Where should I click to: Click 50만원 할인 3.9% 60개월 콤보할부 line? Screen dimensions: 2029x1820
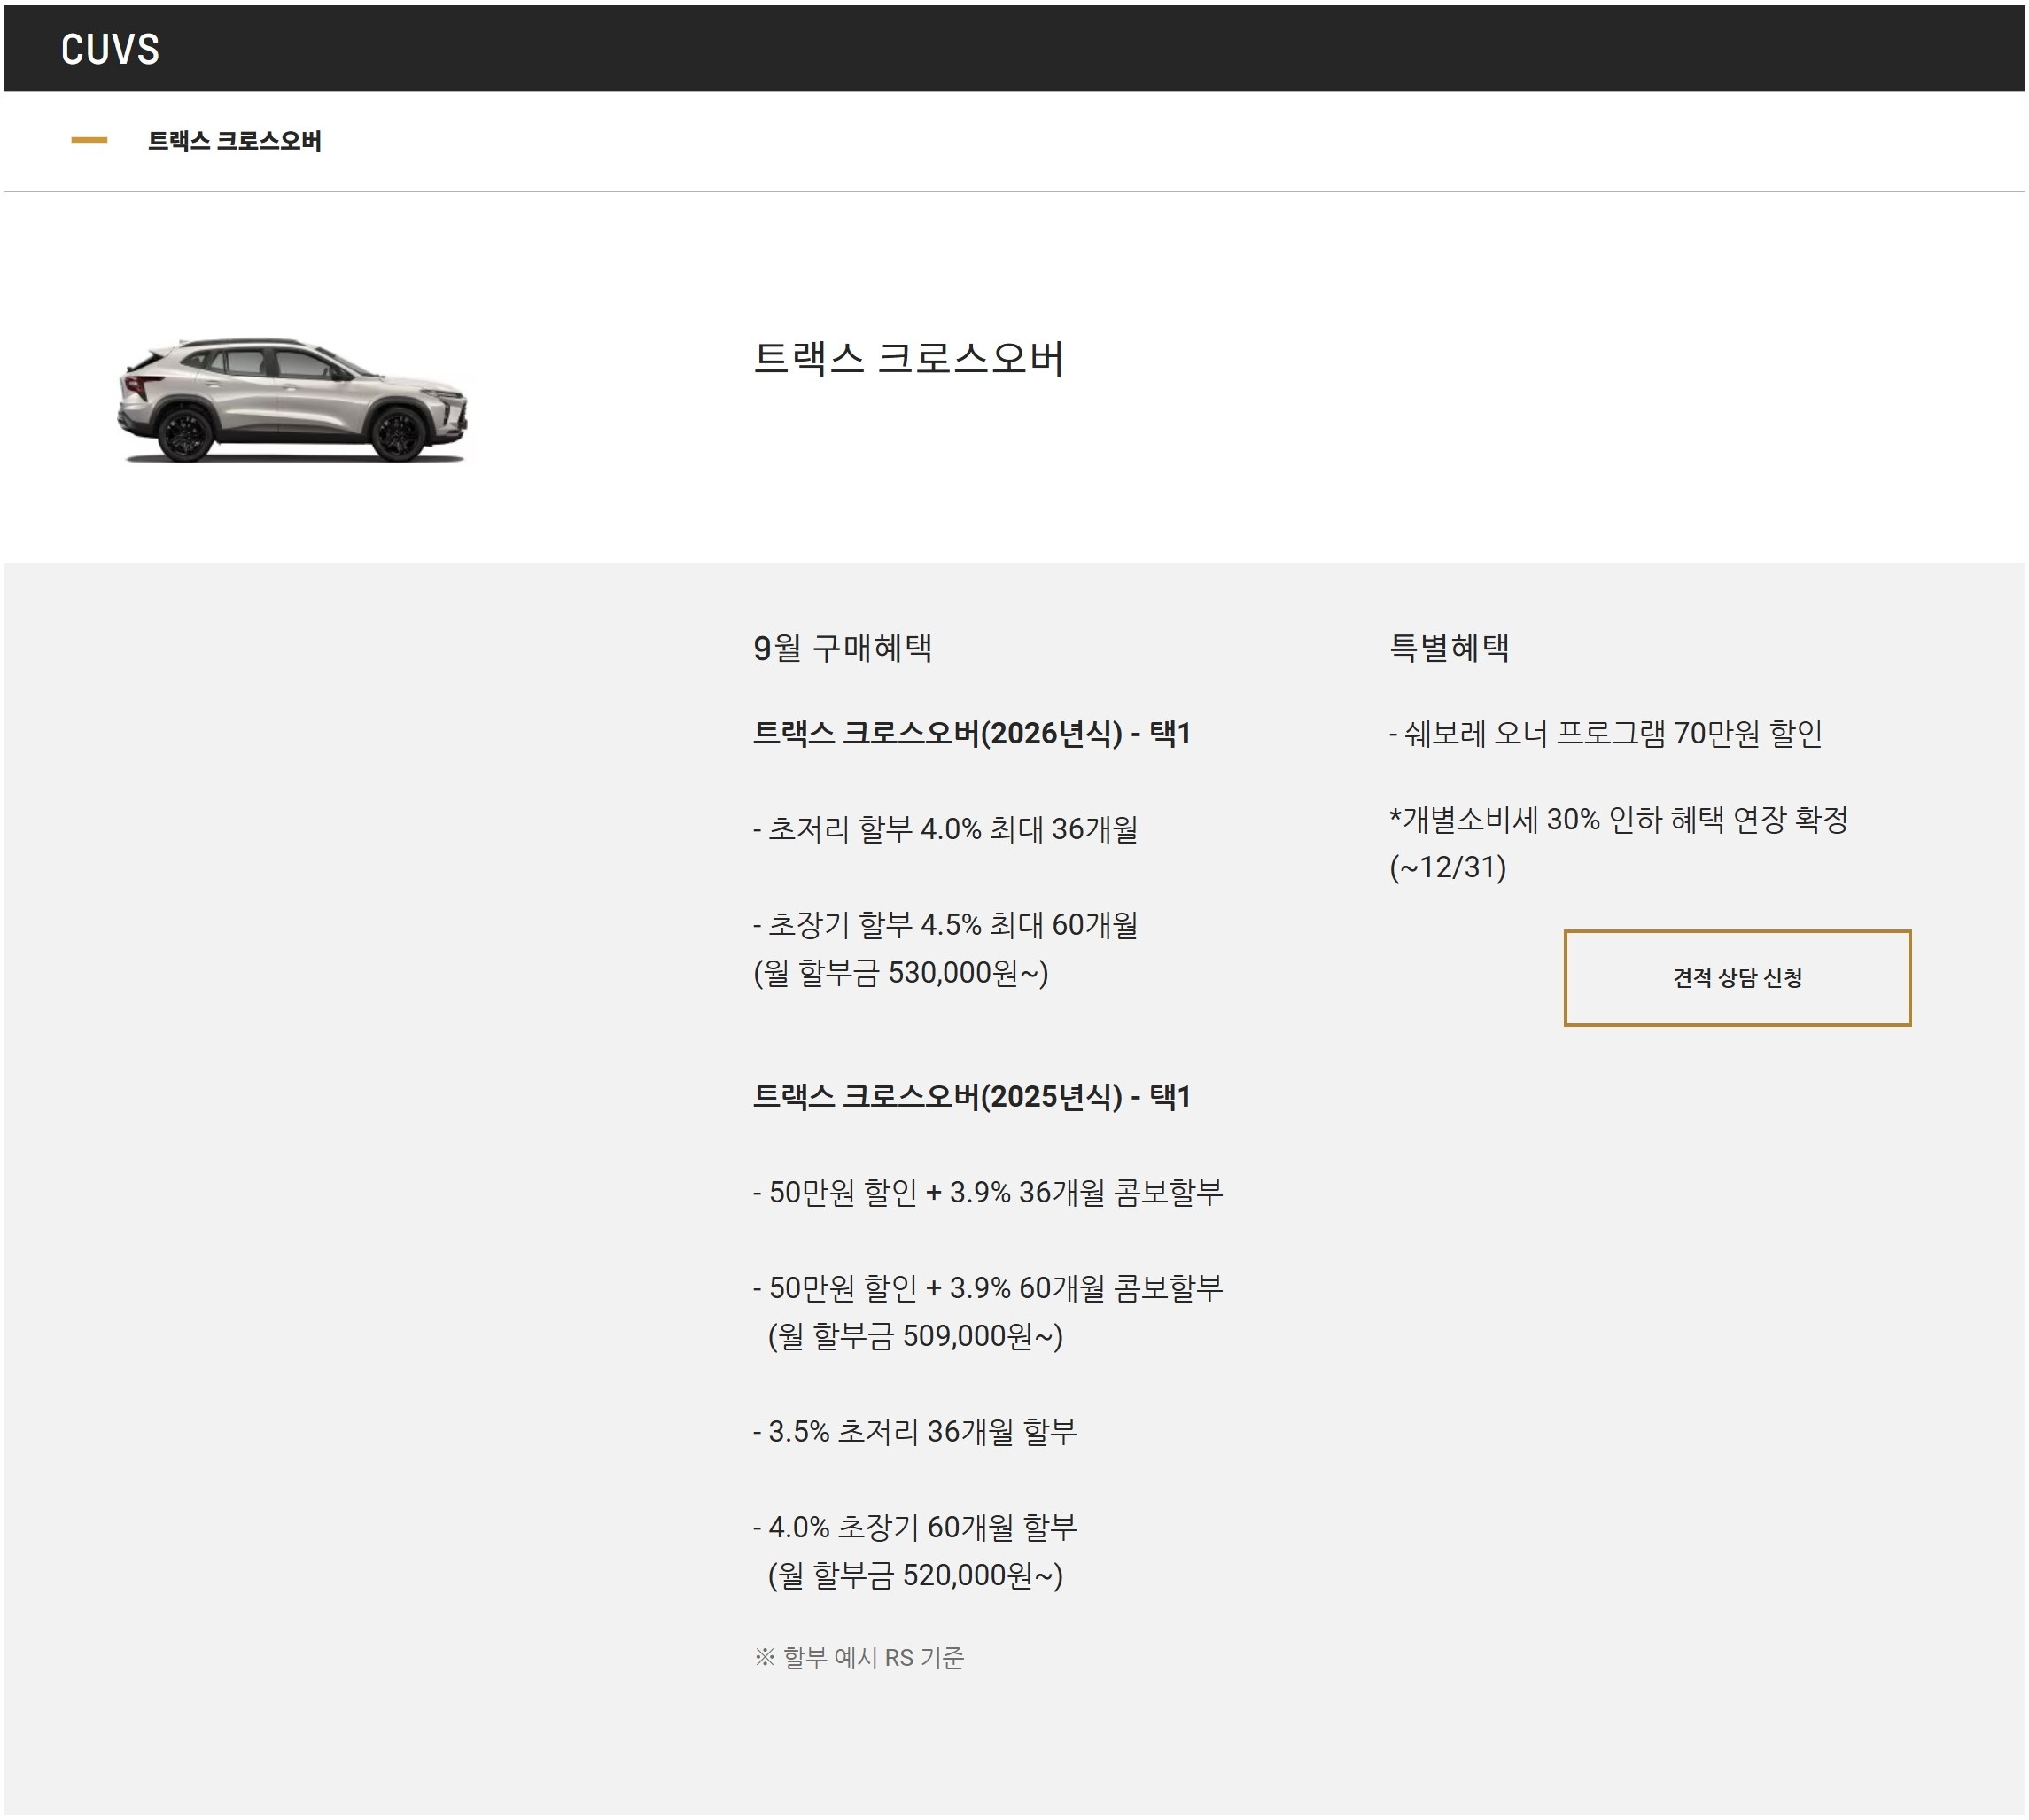click(987, 1288)
